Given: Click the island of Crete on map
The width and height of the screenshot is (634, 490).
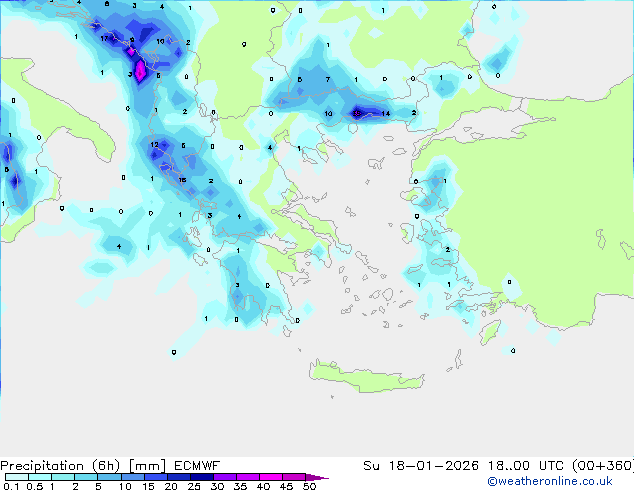Looking at the screenshot, I should (x=366, y=376).
